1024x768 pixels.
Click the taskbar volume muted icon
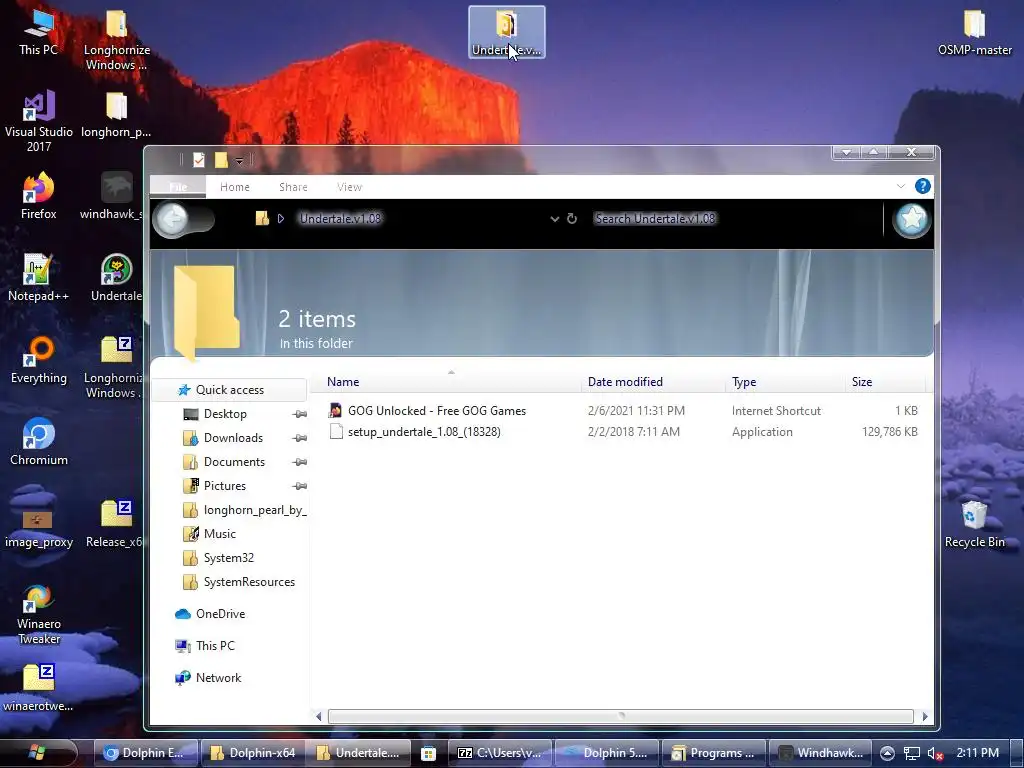(x=935, y=753)
